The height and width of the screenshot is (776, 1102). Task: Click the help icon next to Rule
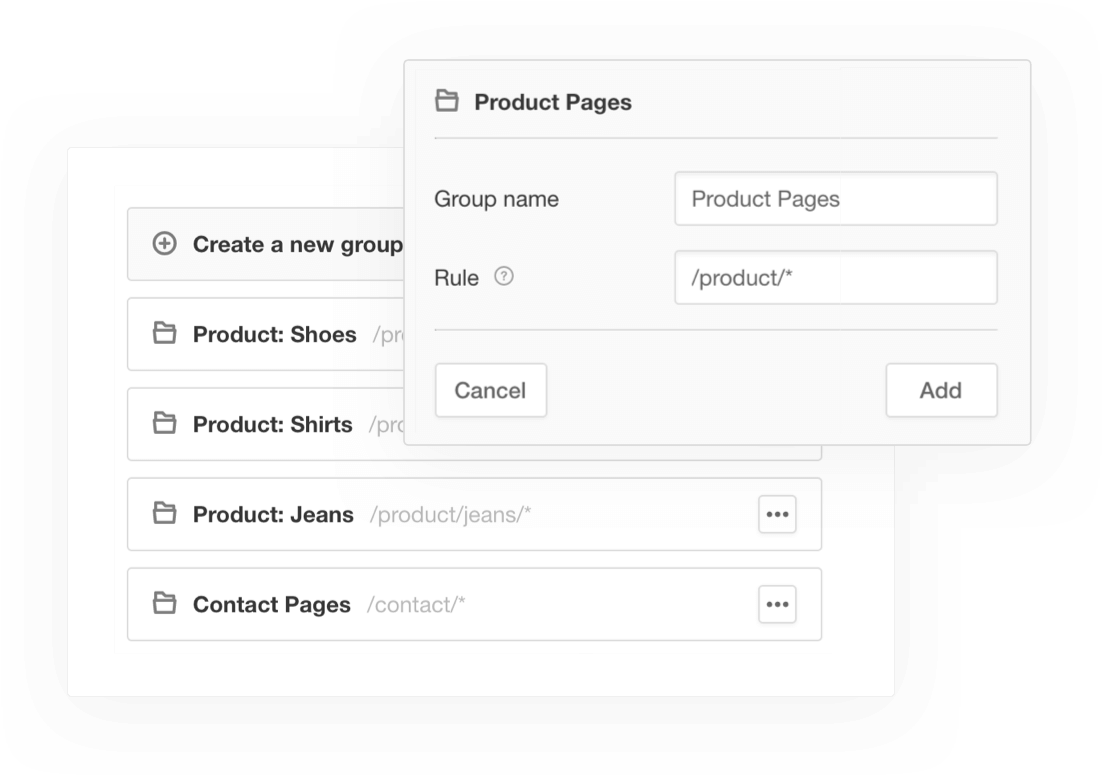pos(504,277)
